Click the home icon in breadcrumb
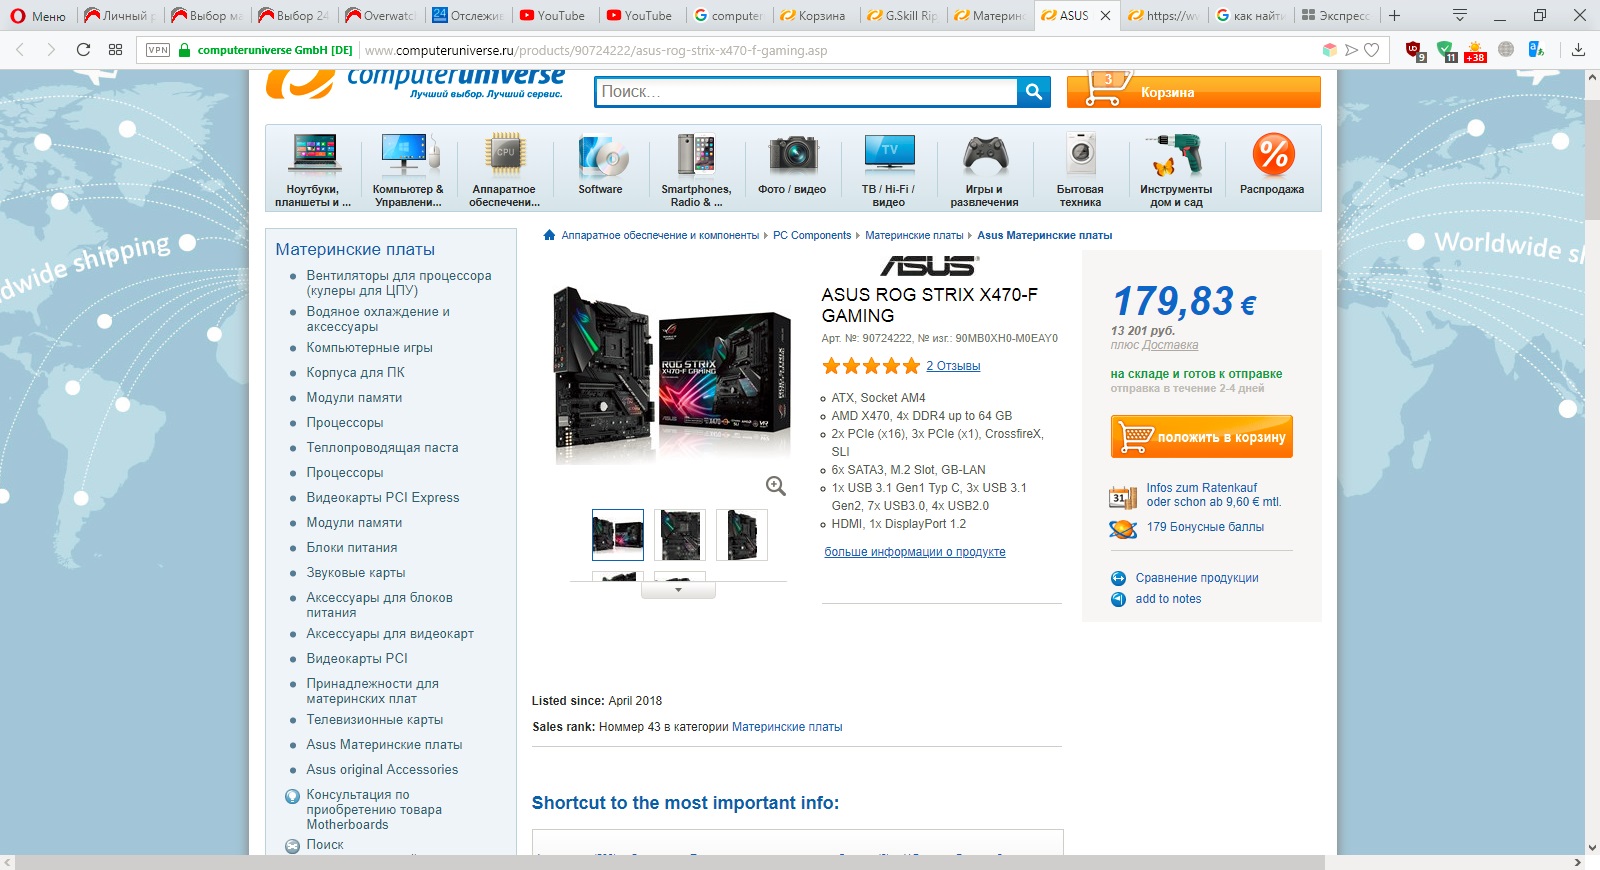Screen dimensions: 1600x870 [x=549, y=236]
